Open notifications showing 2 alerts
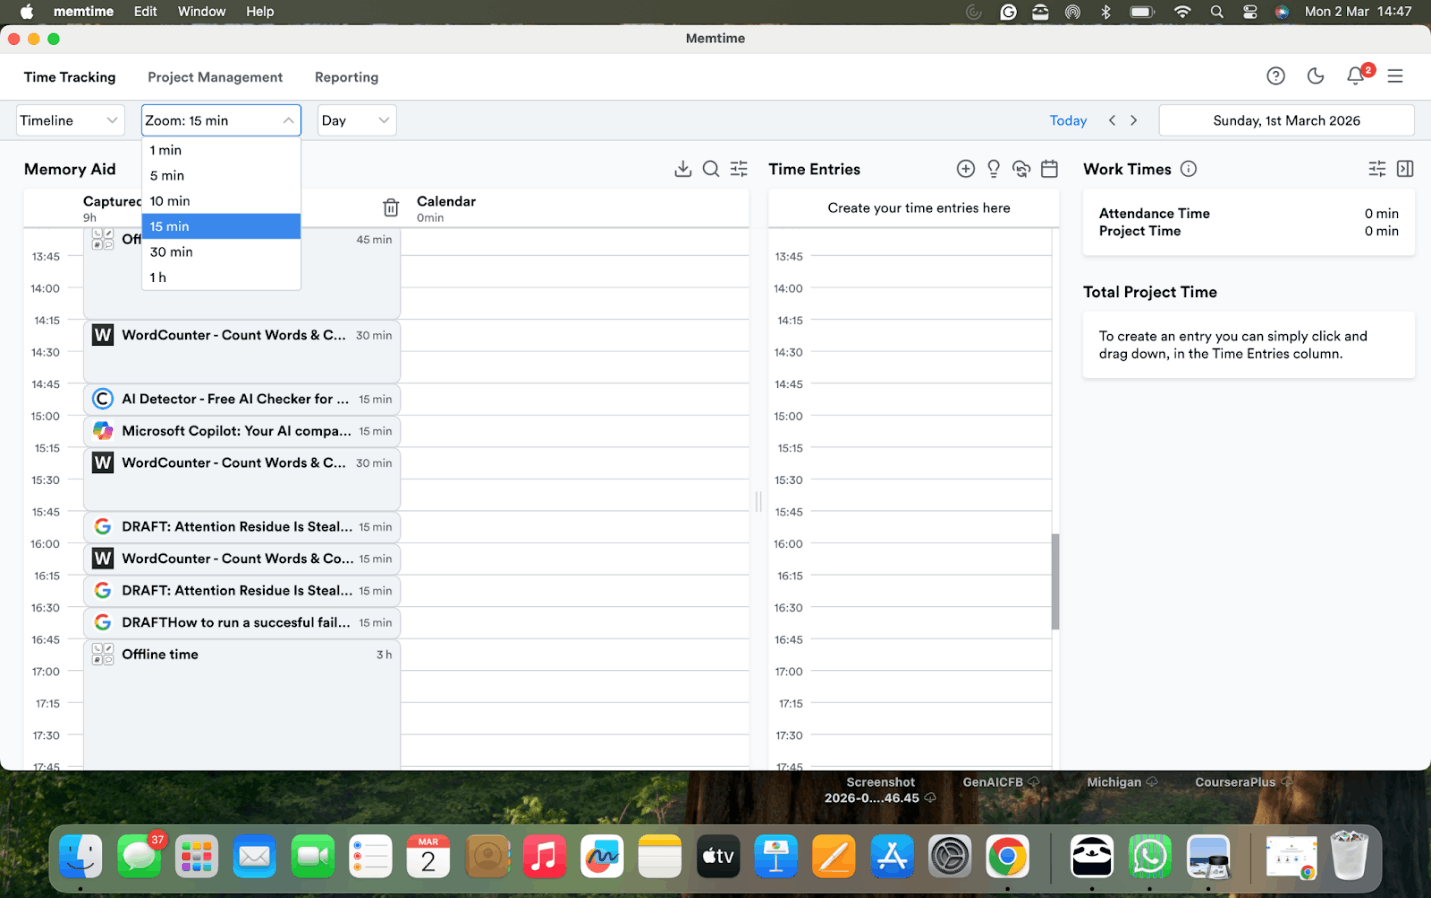Screen dimensions: 1431x898 coord(1356,76)
